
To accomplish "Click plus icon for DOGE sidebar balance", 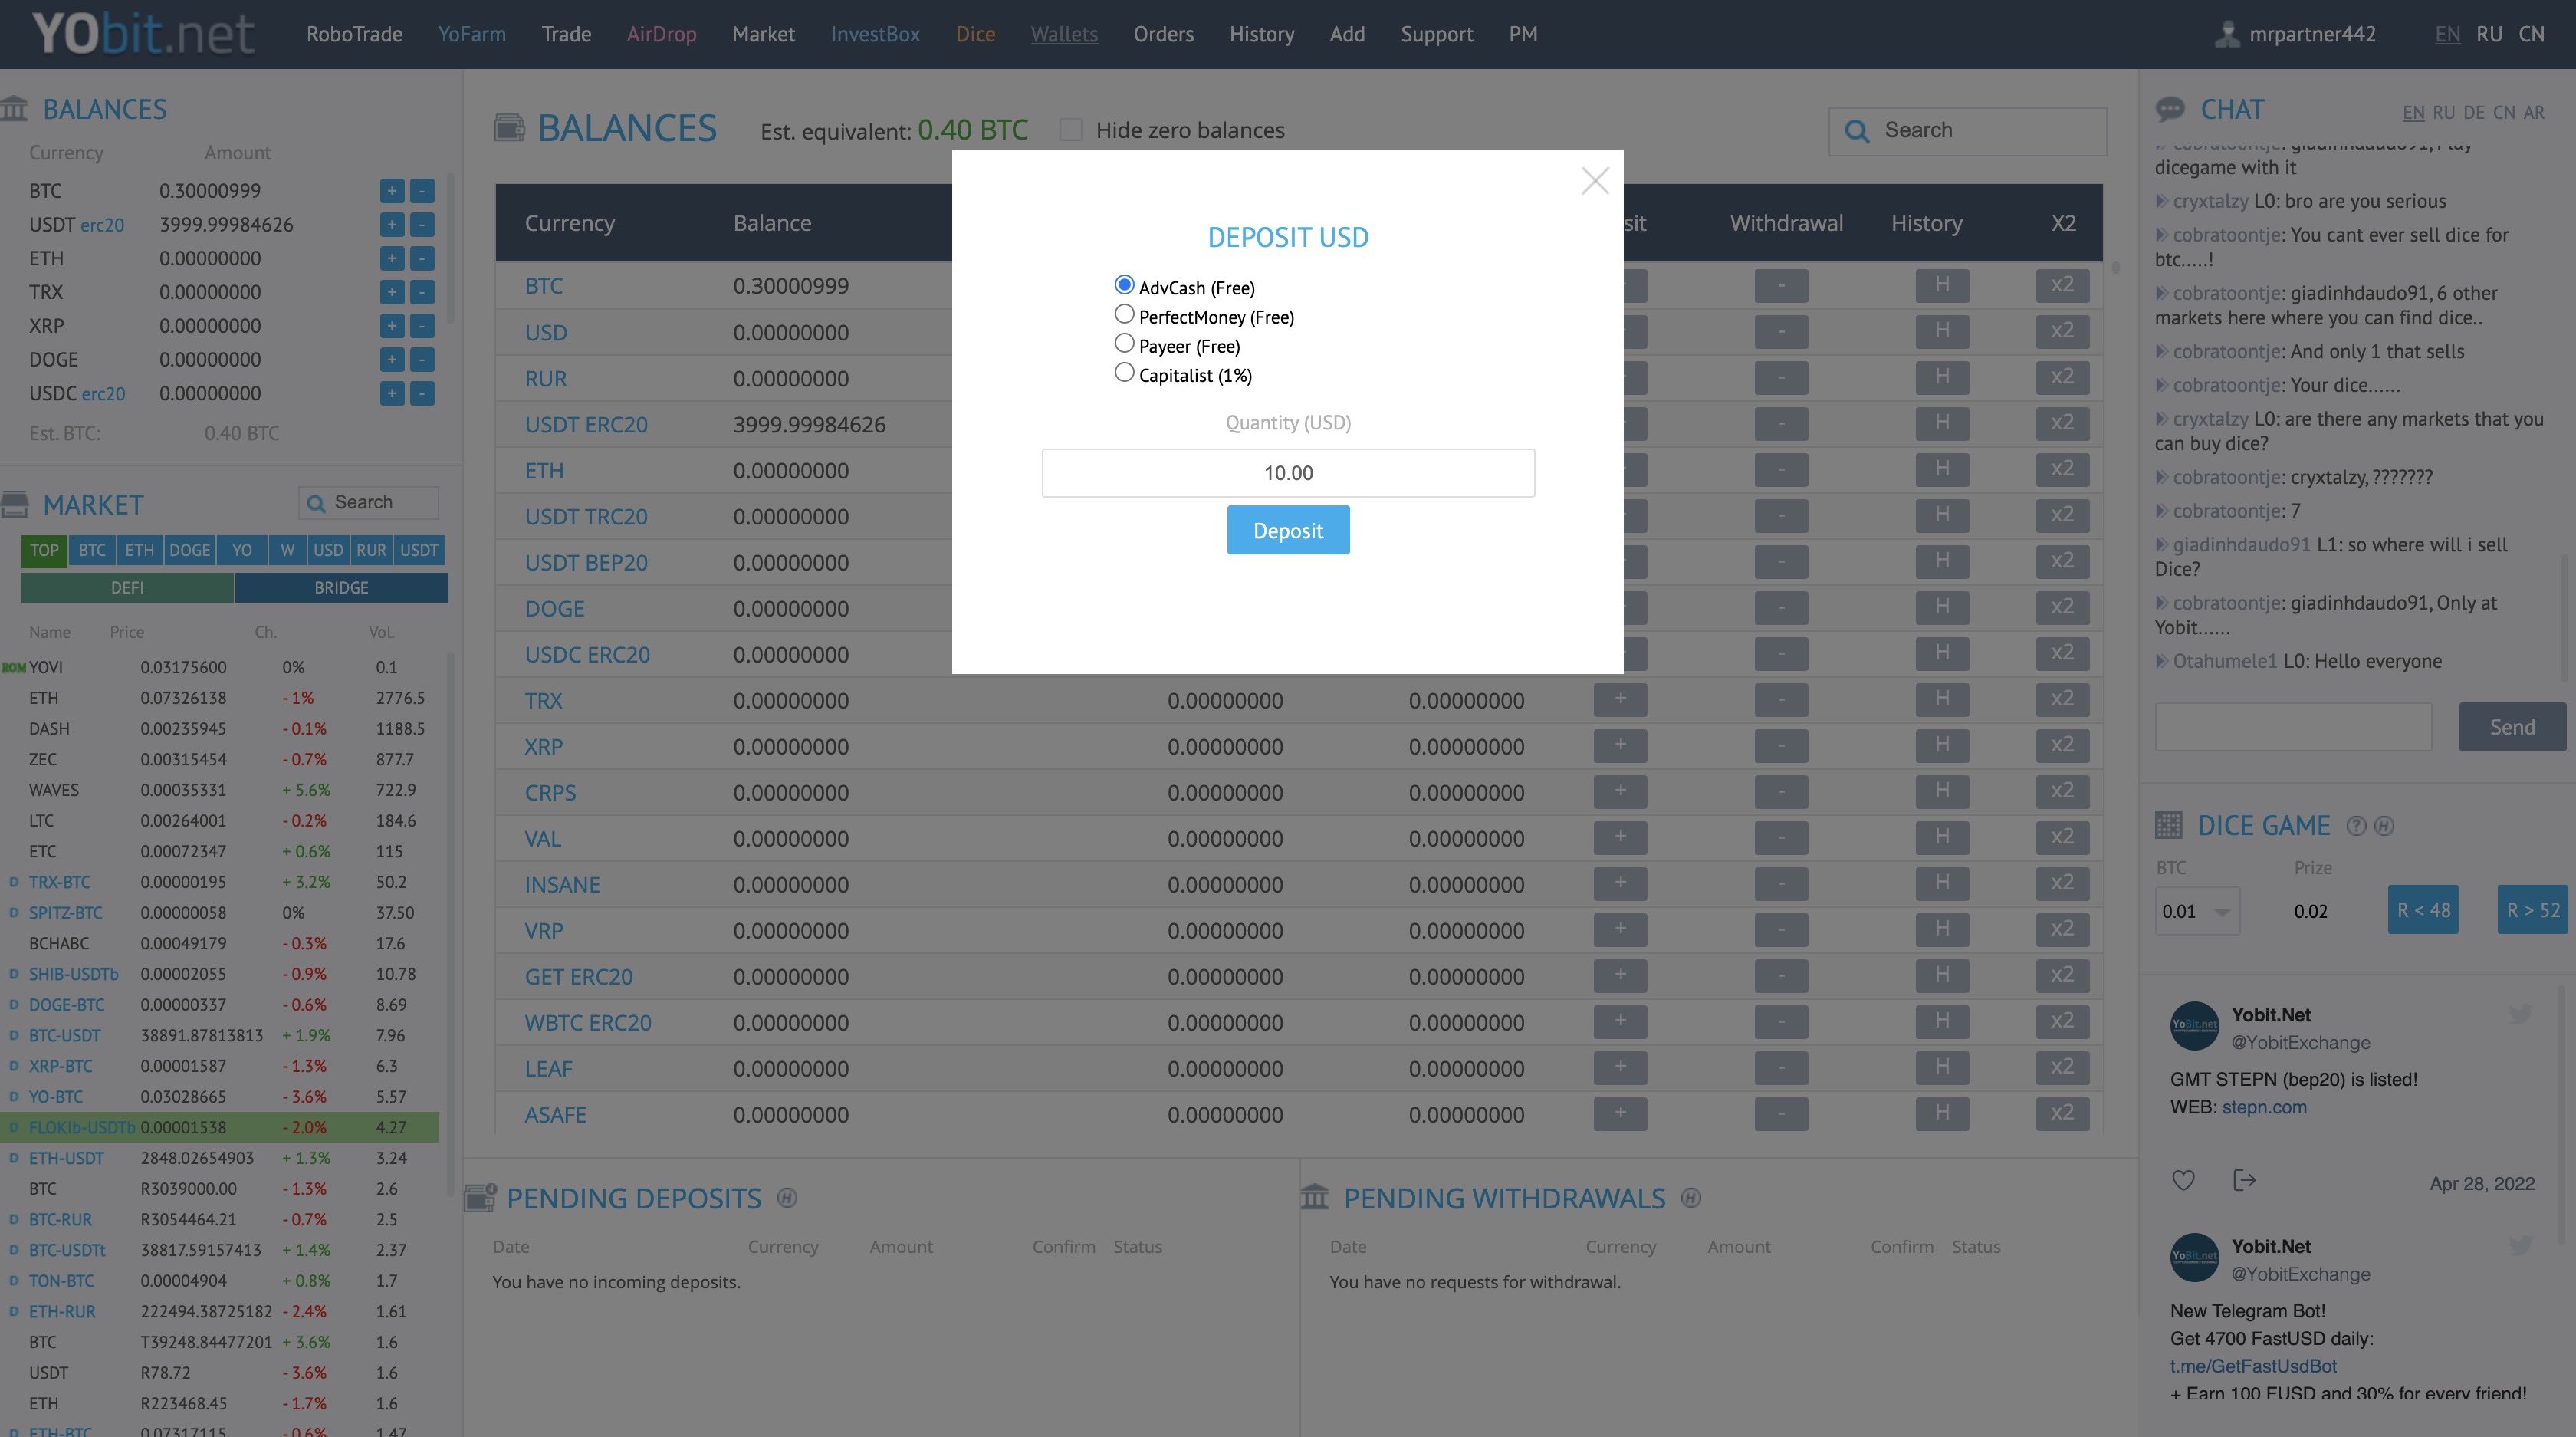I will (x=392, y=360).
